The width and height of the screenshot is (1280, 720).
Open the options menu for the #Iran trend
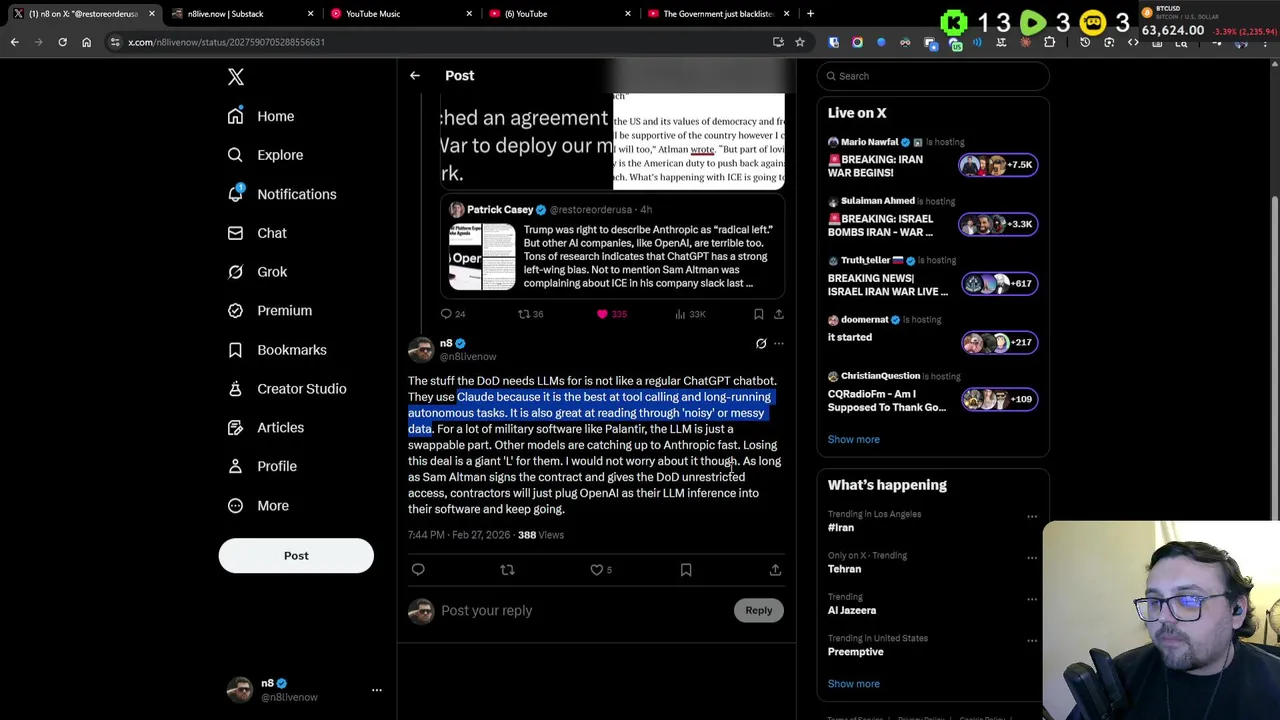click(1032, 517)
